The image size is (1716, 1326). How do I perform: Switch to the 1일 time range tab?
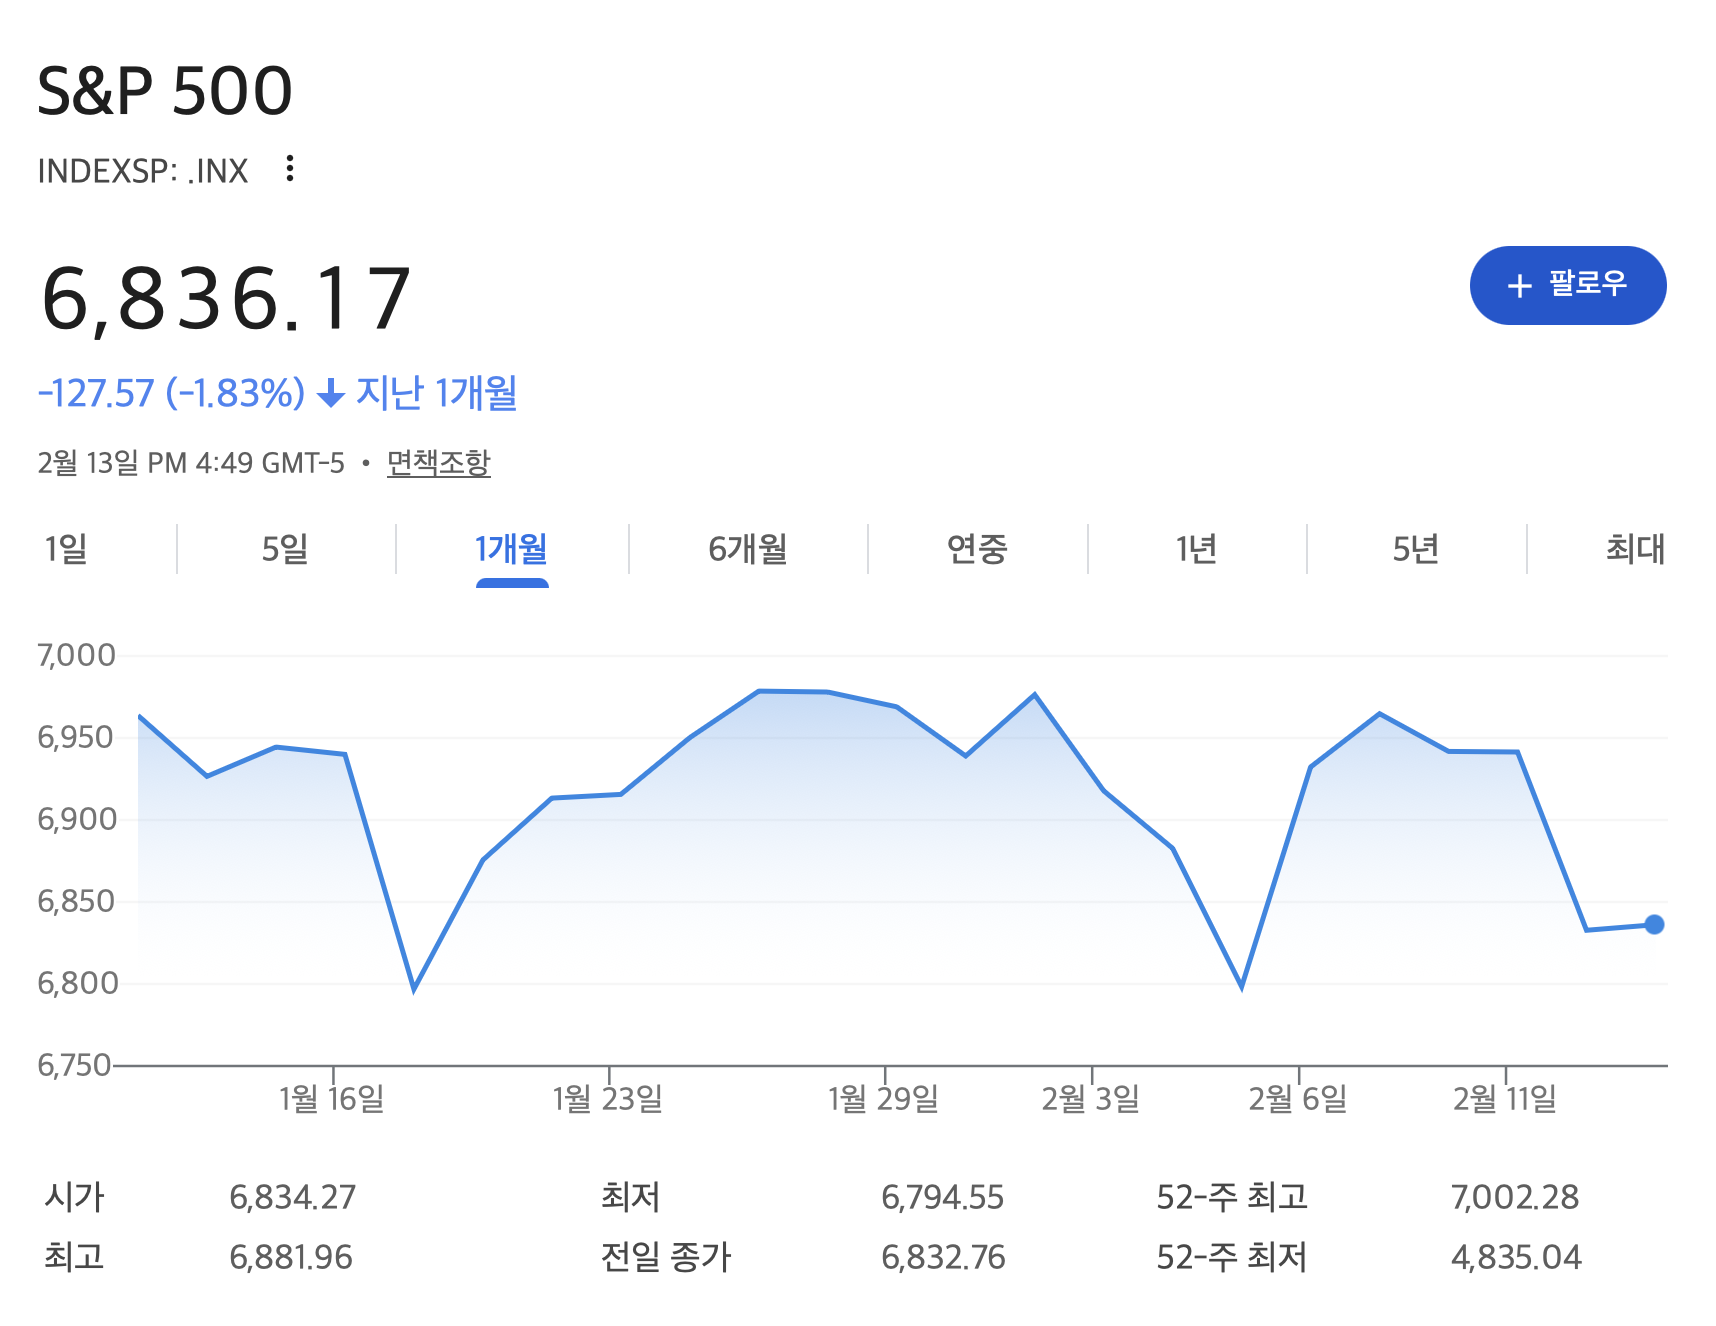click(66, 549)
